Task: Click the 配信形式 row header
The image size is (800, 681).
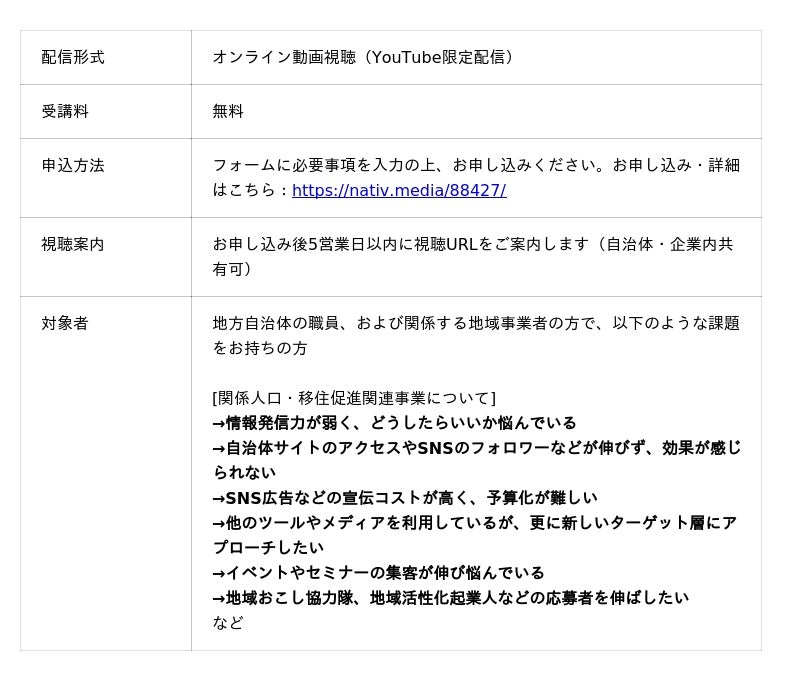Action: [72, 57]
